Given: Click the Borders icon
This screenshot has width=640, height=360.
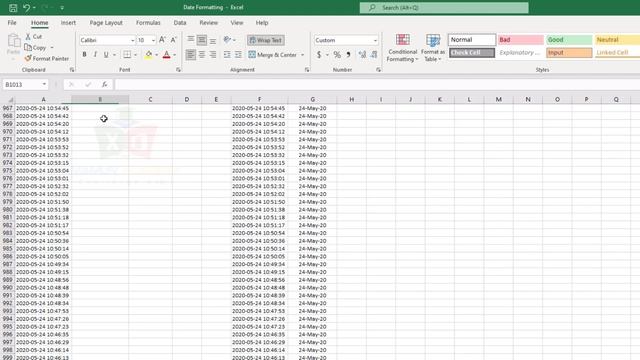Looking at the screenshot, I should click(x=127, y=55).
